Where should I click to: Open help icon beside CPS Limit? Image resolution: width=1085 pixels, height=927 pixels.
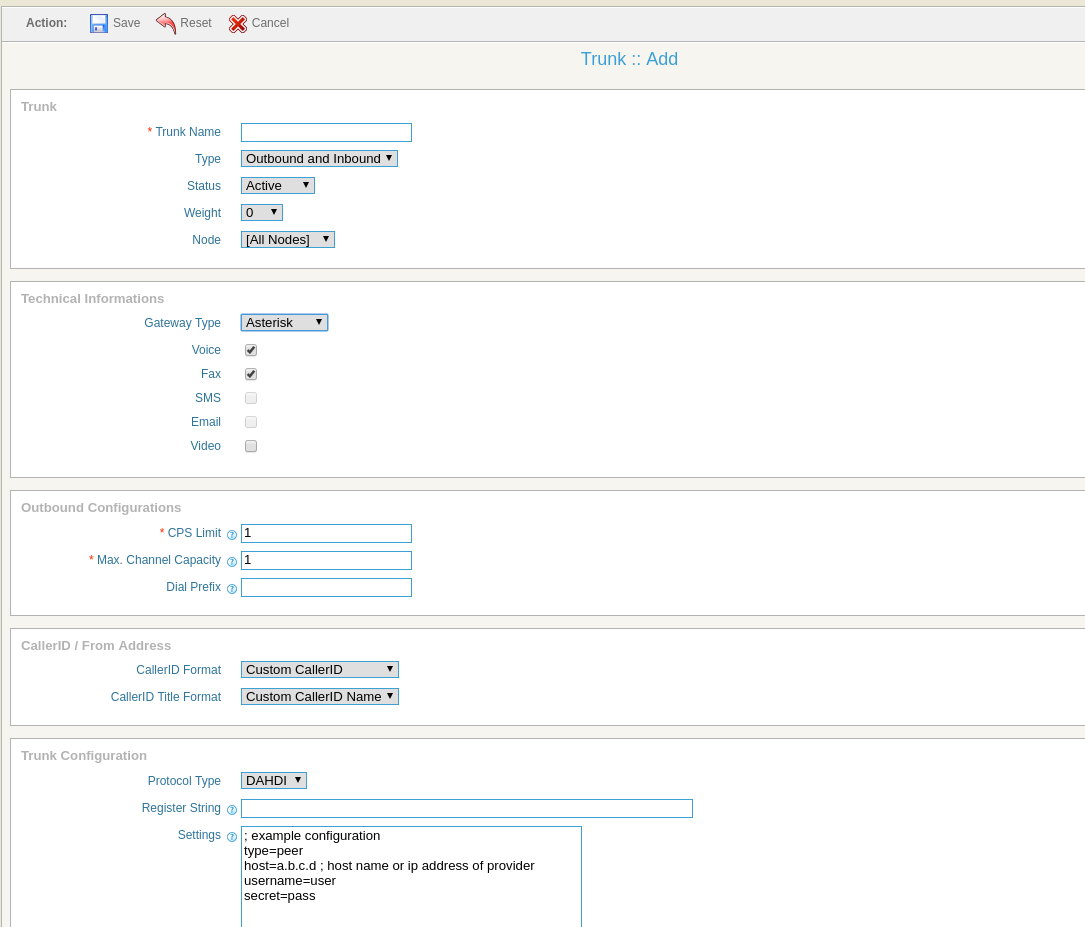[232, 535]
